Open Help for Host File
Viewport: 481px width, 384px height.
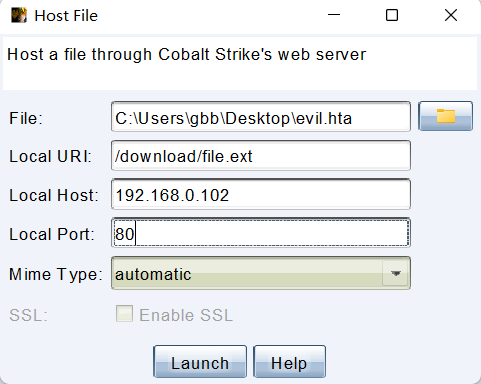tap(289, 362)
